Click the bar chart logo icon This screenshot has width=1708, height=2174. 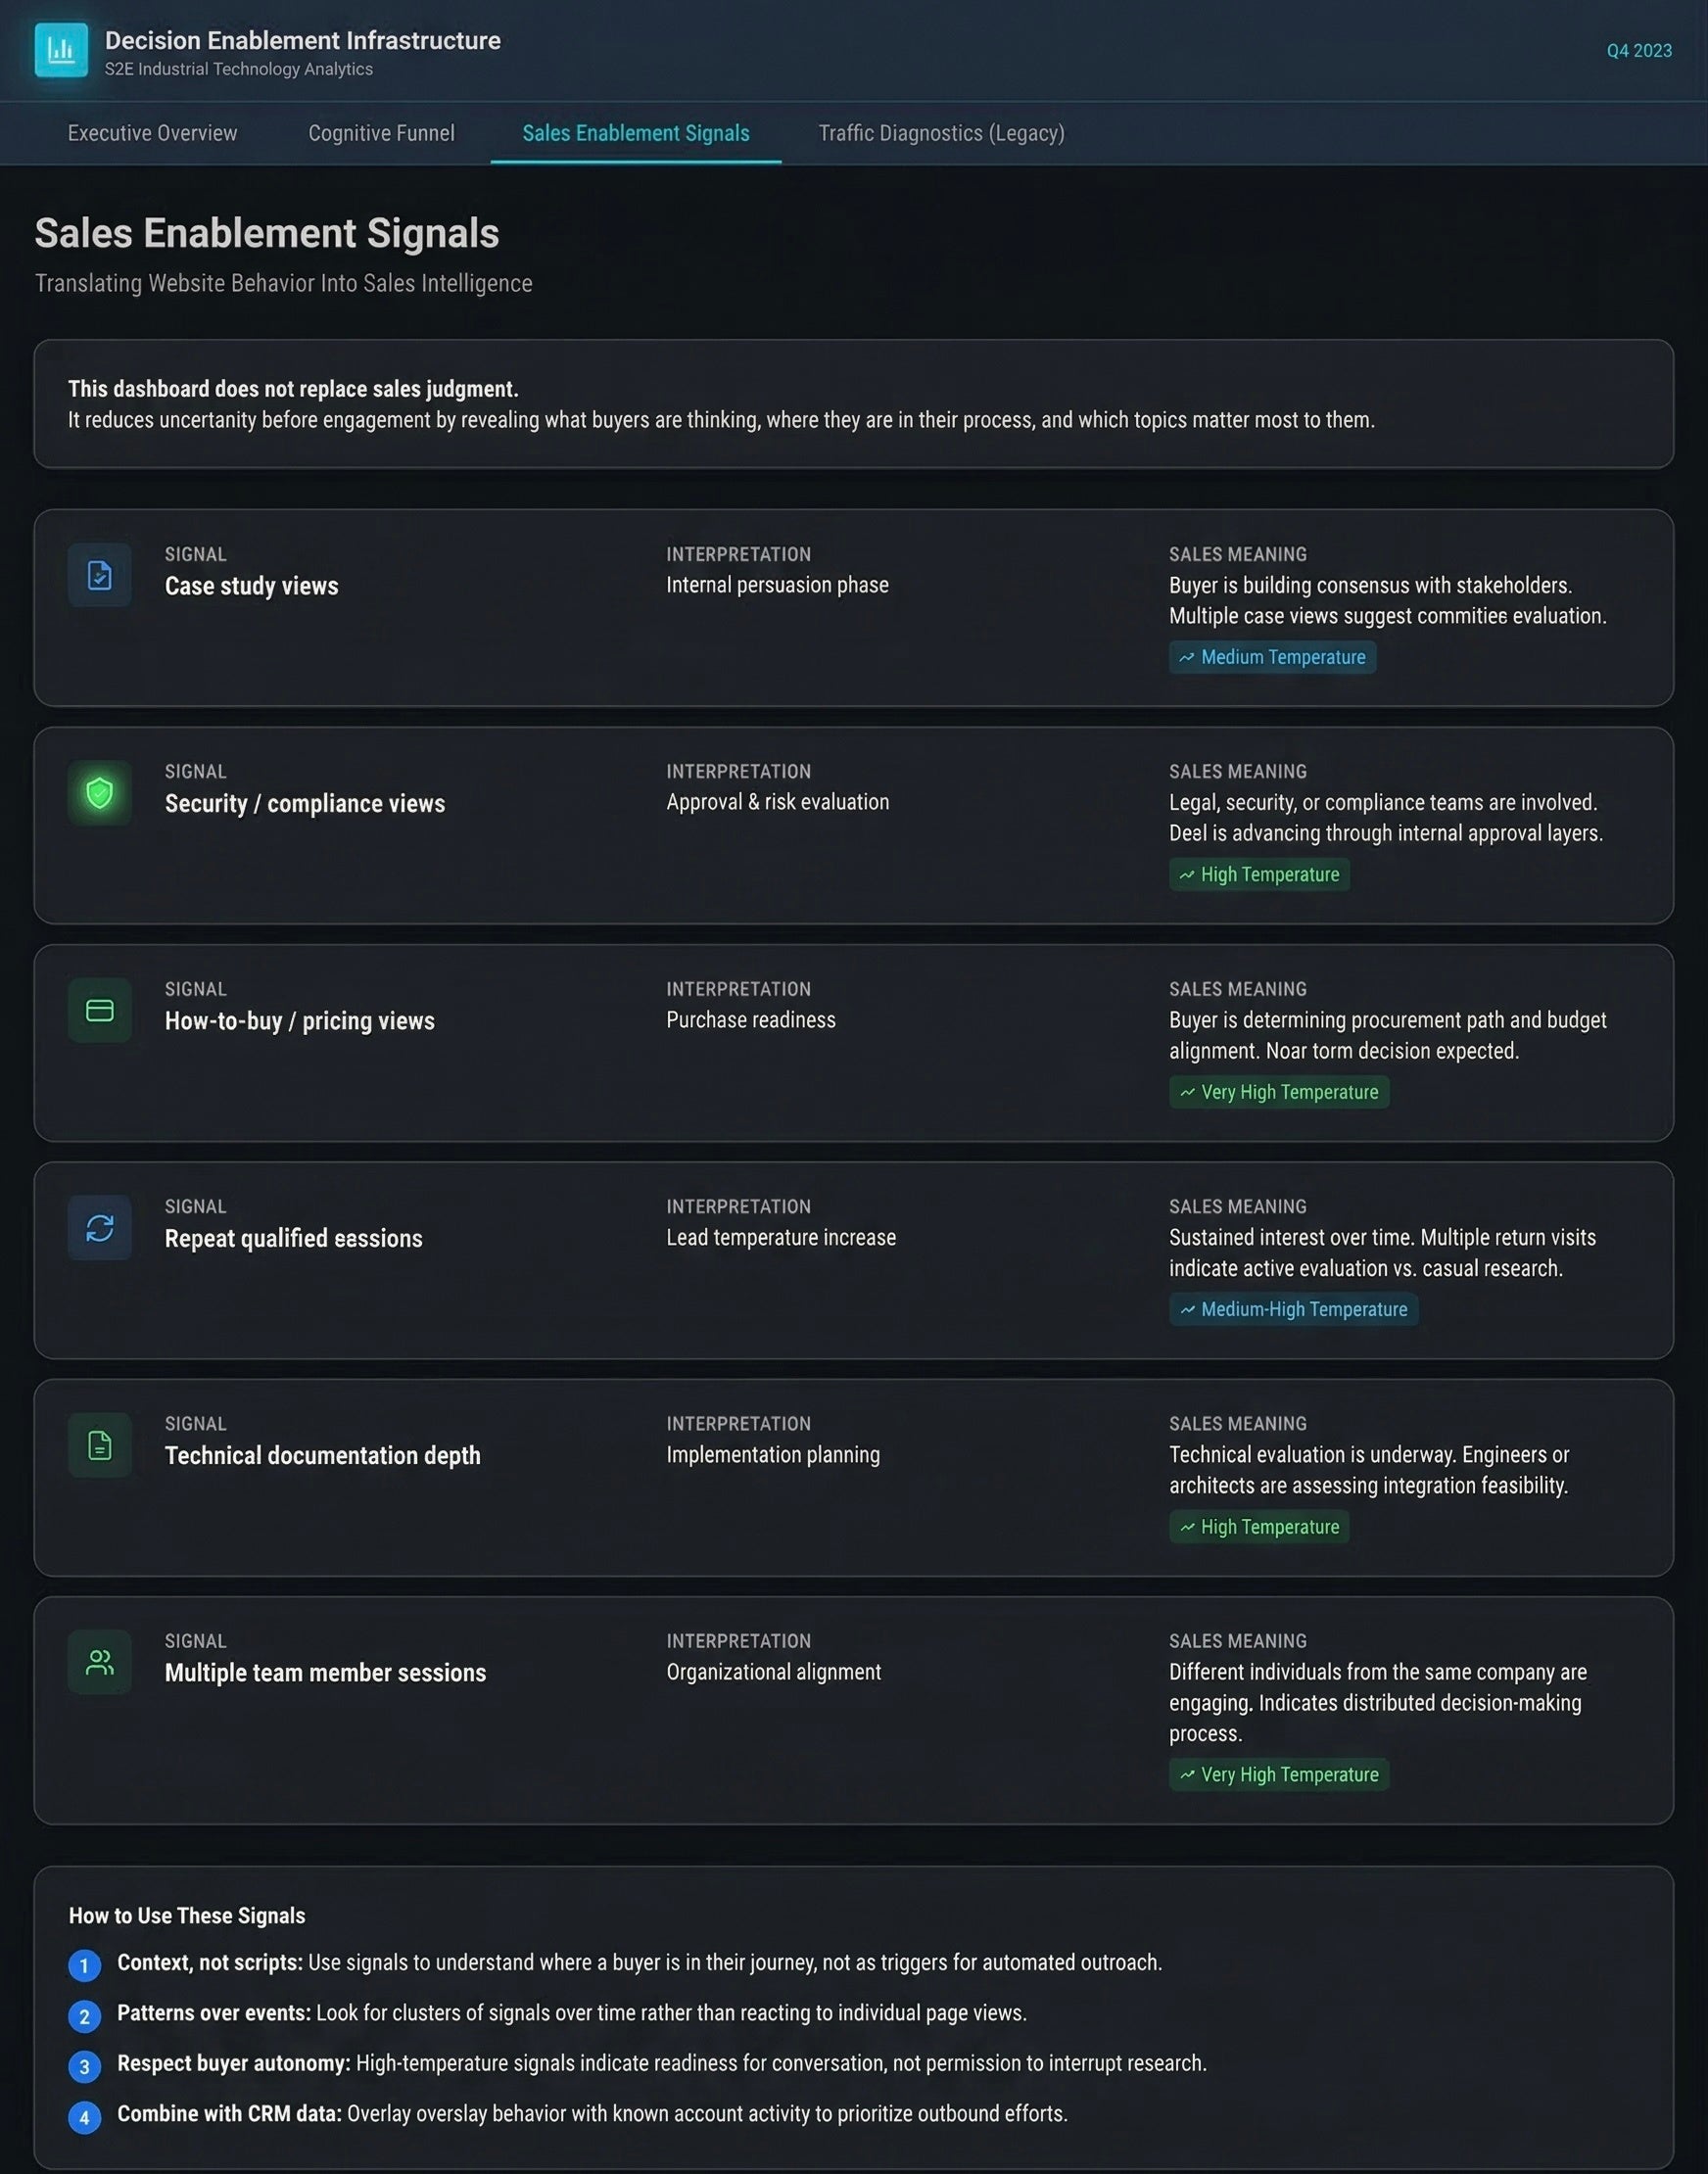click(61, 50)
